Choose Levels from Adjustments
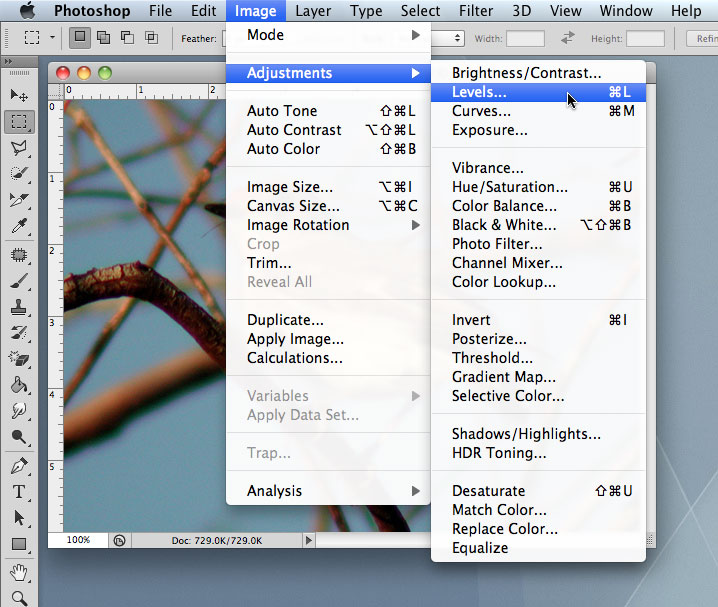 (x=538, y=92)
